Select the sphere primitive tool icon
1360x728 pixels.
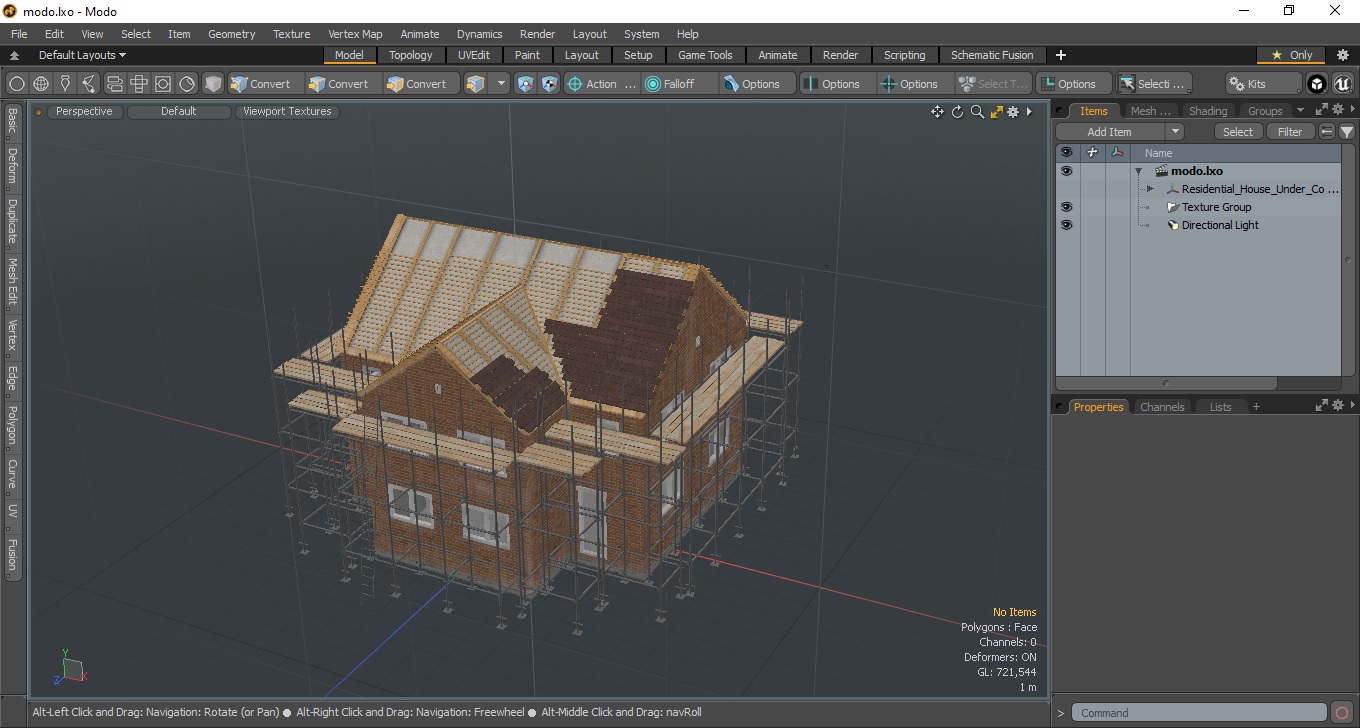41,84
